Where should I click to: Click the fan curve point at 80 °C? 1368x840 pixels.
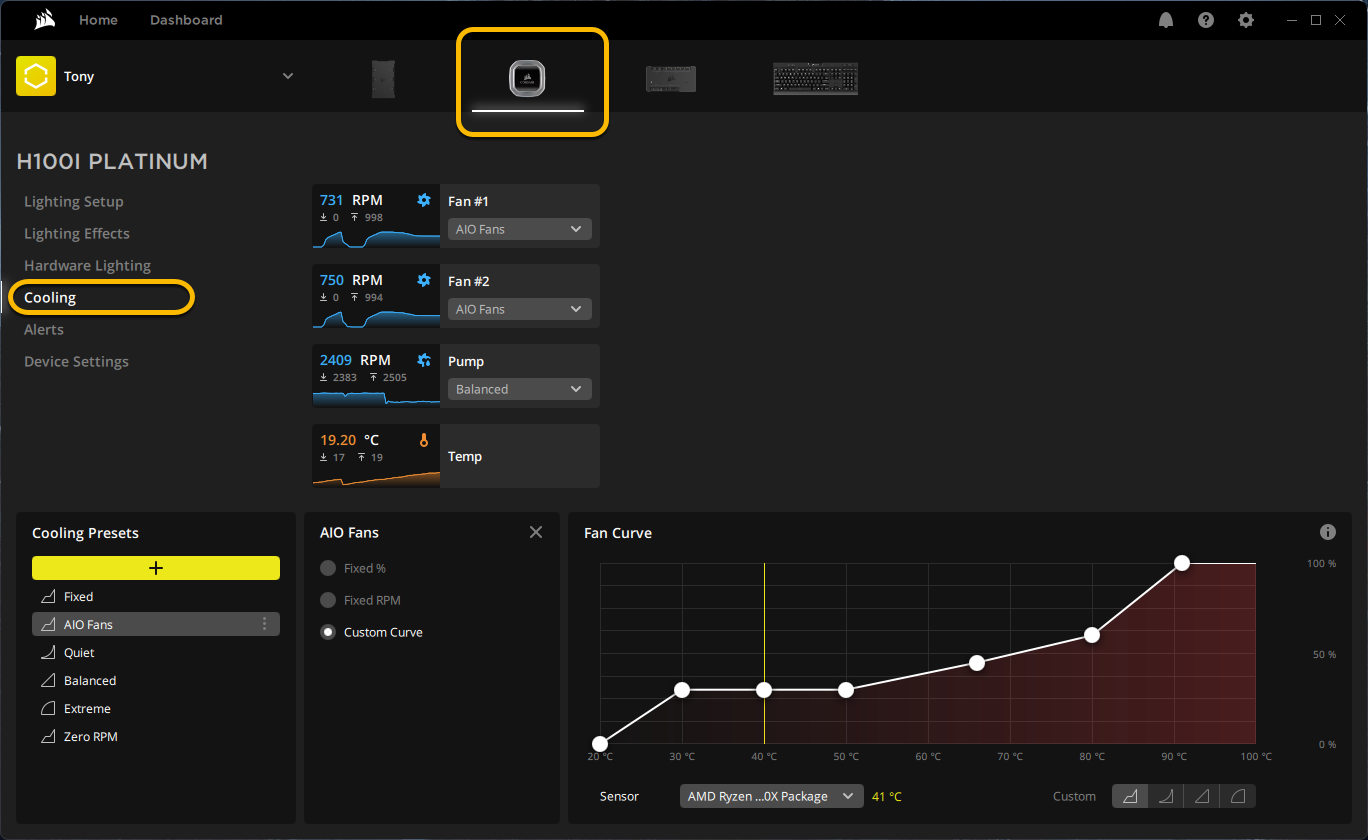(1092, 635)
